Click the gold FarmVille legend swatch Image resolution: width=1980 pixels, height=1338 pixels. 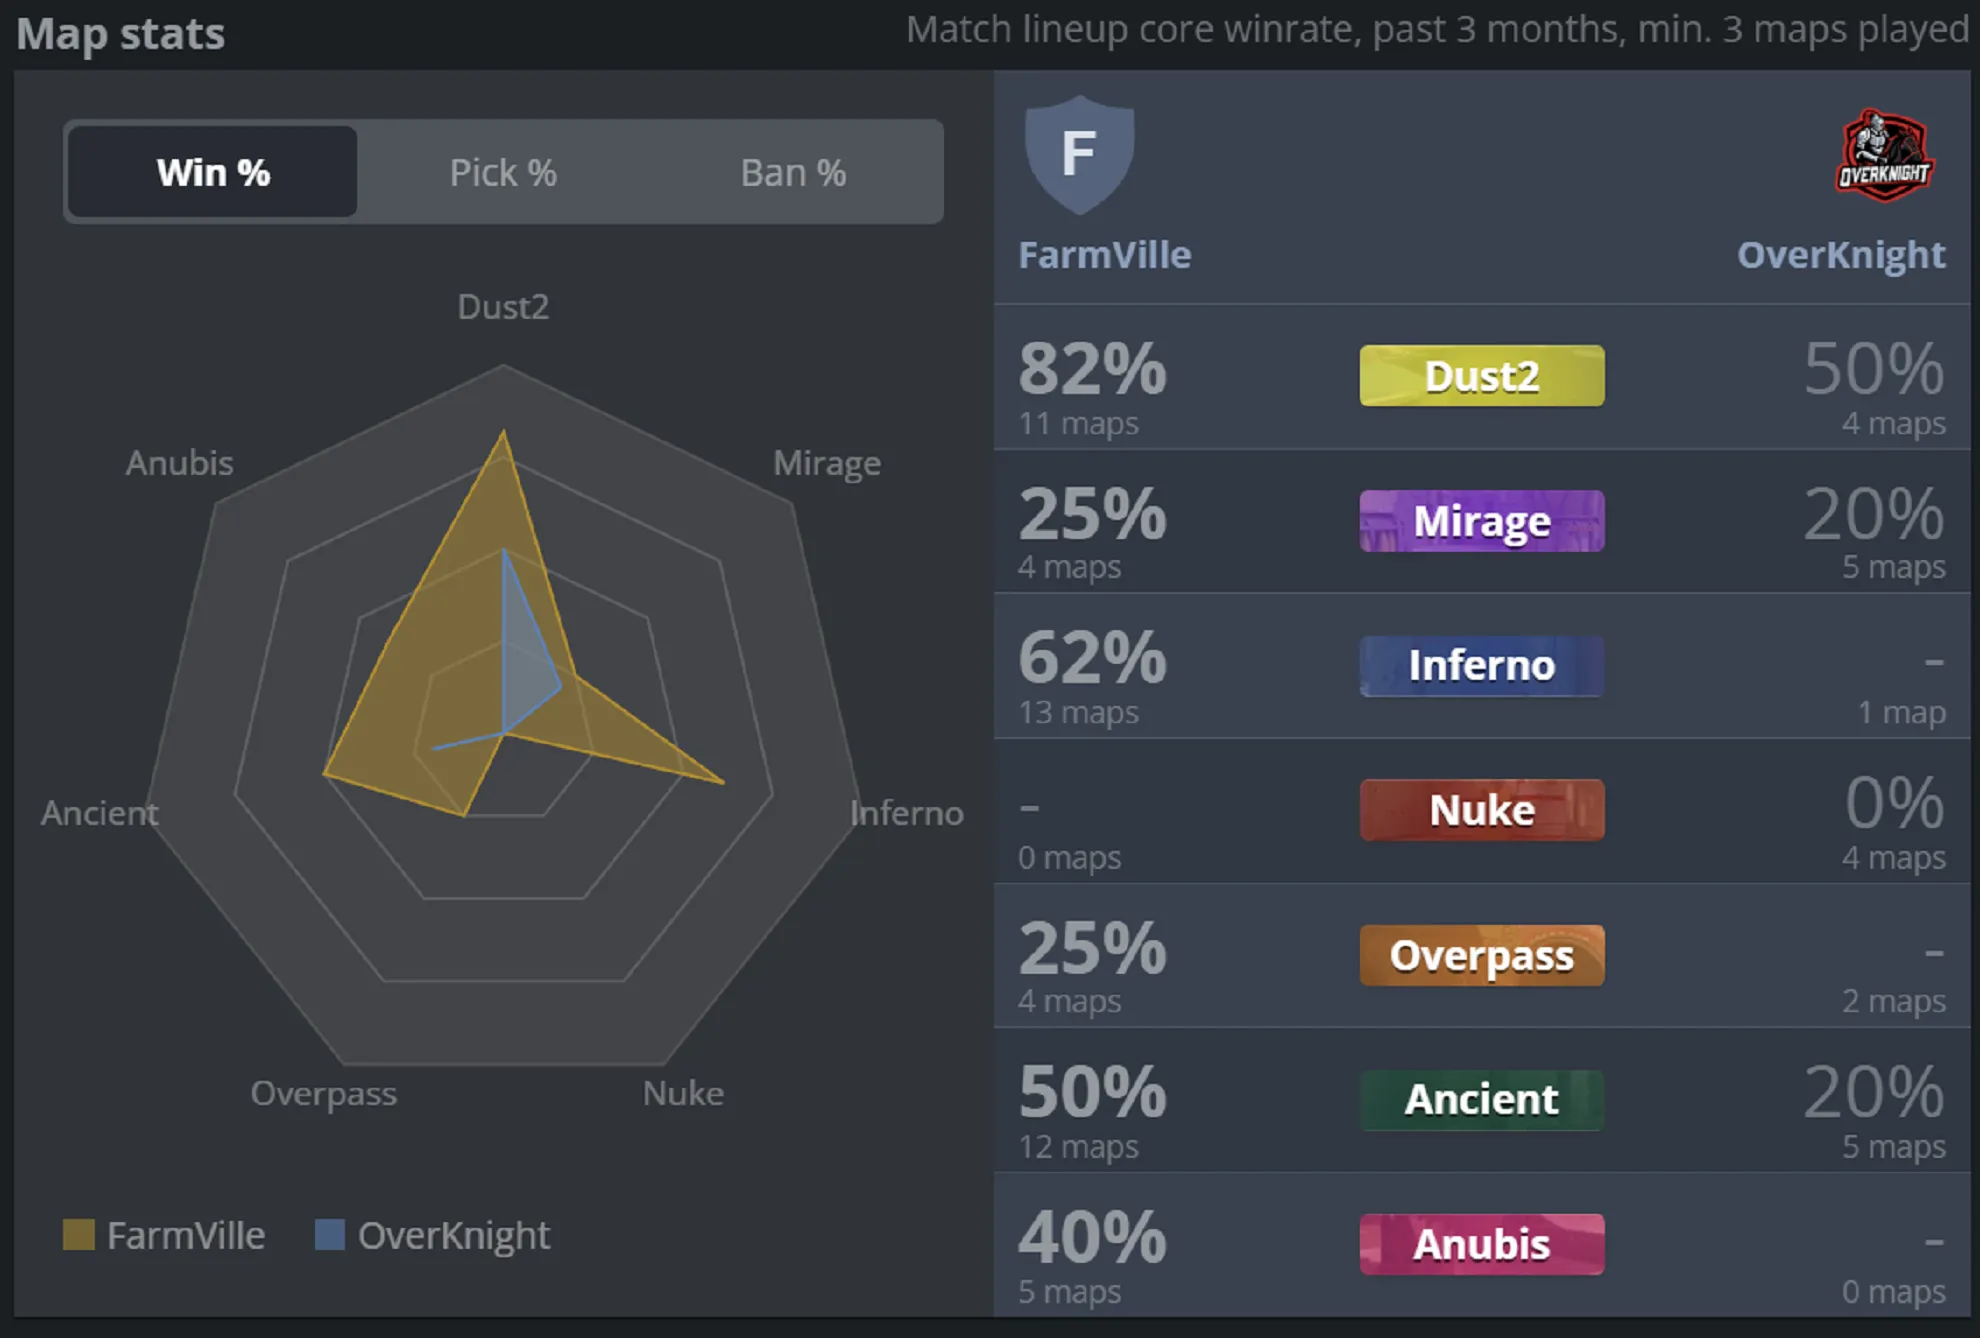(79, 1235)
